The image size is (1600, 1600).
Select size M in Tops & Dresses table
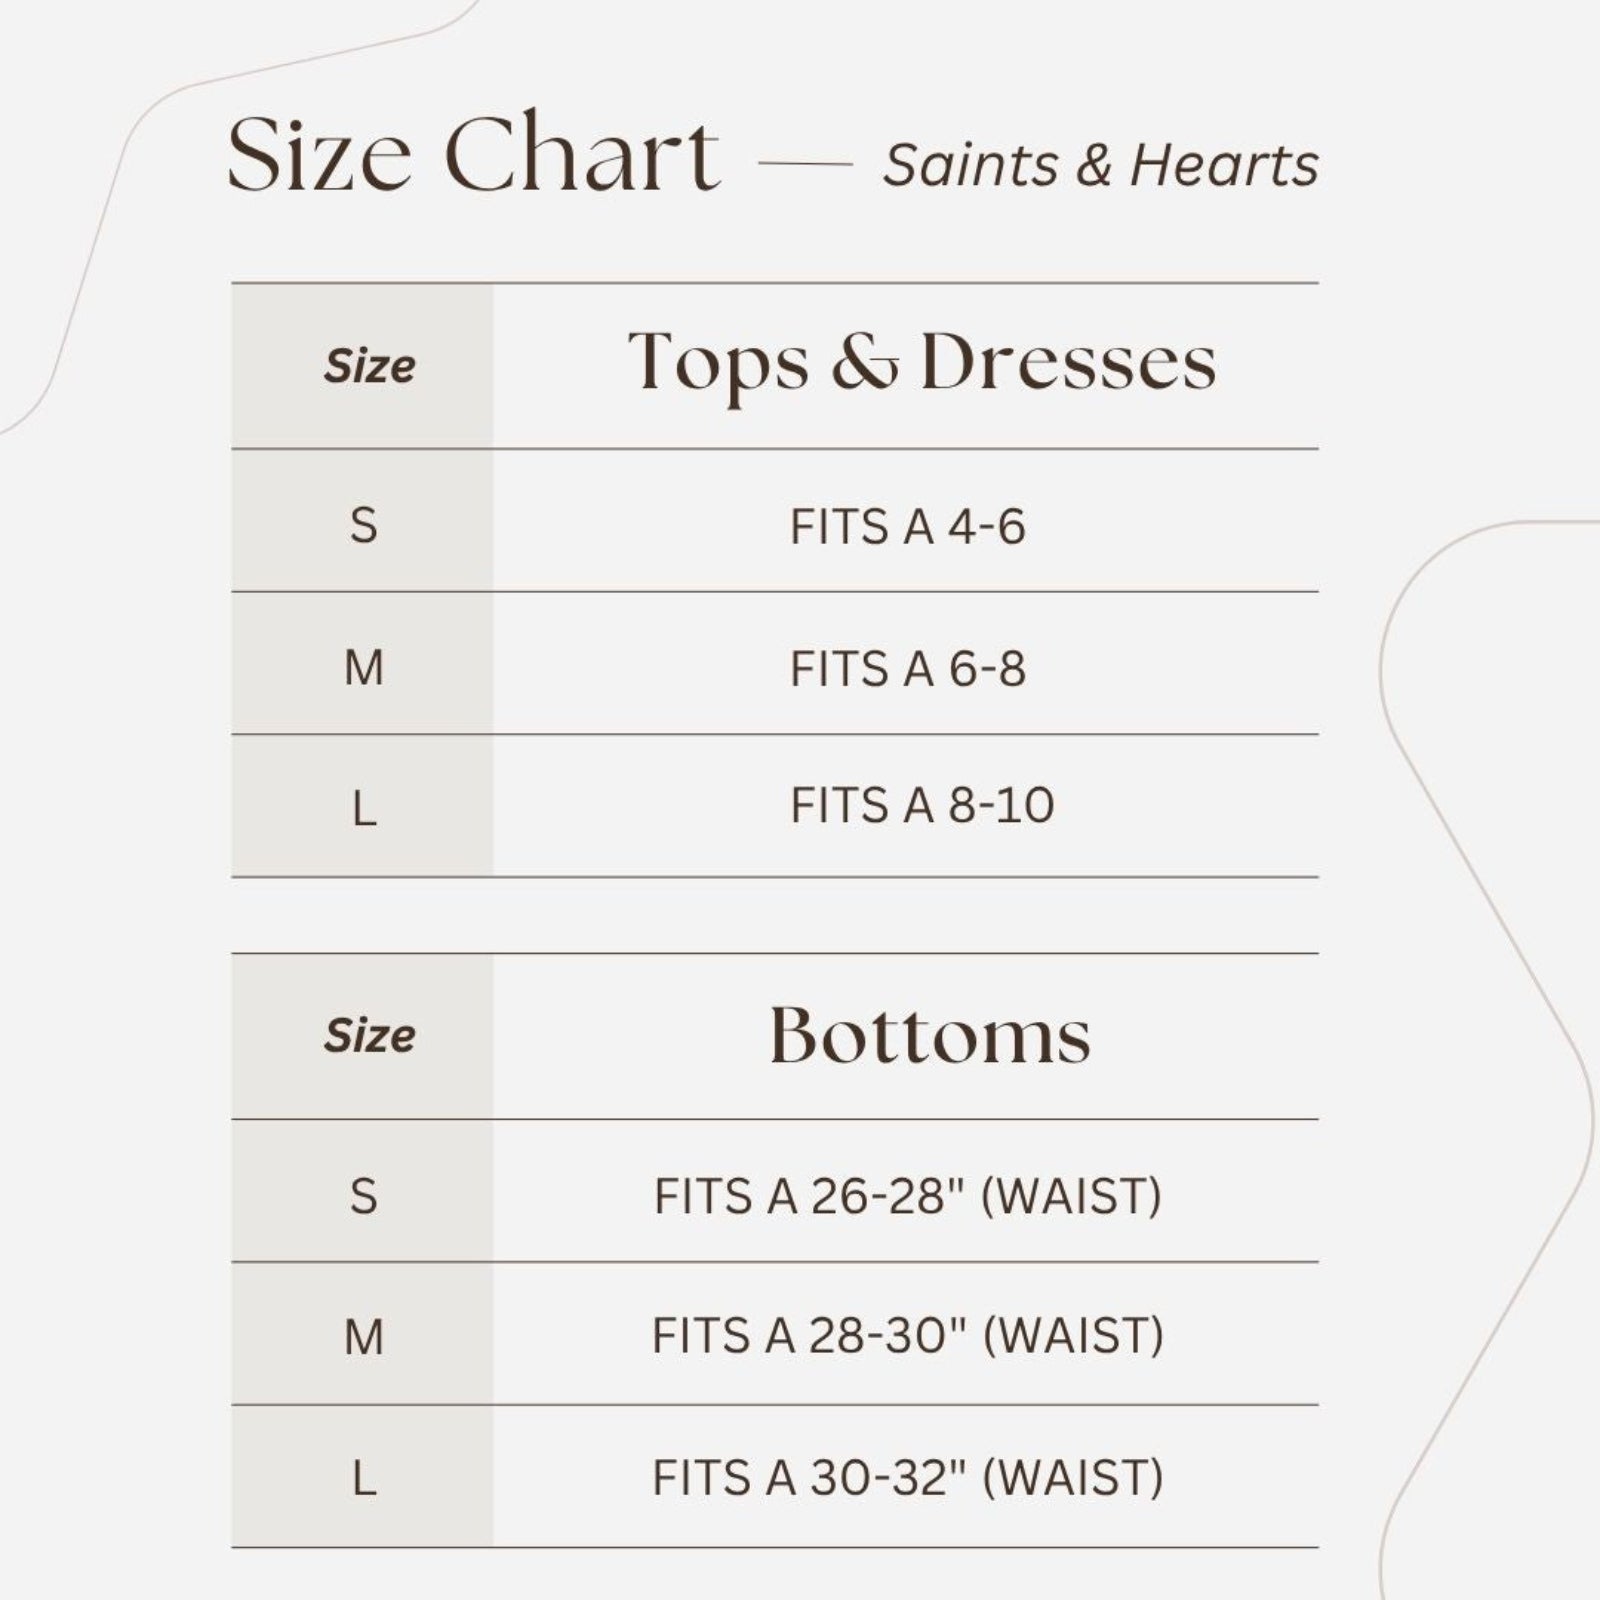(x=364, y=668)
